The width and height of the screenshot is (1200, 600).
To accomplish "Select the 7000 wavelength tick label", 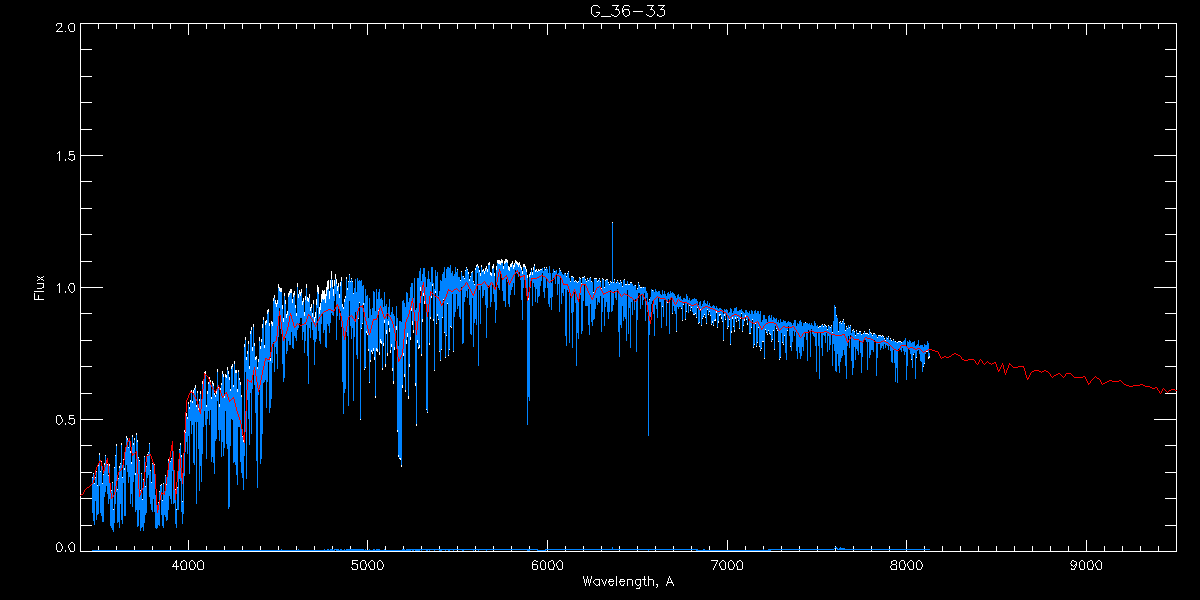I will [x=727, y=565].
